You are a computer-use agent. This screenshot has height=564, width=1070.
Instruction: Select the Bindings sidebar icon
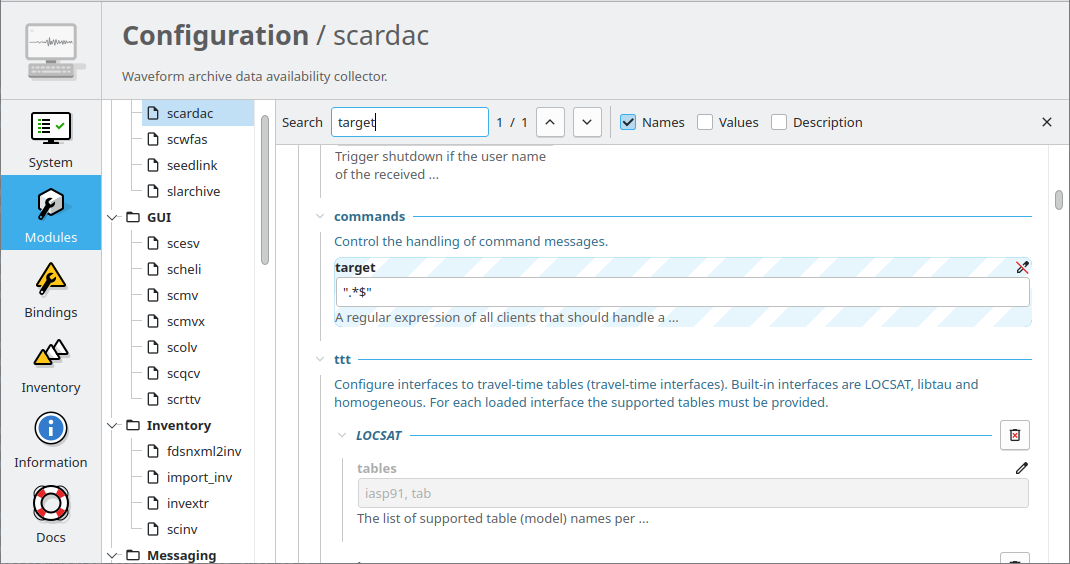coord(50,280)
